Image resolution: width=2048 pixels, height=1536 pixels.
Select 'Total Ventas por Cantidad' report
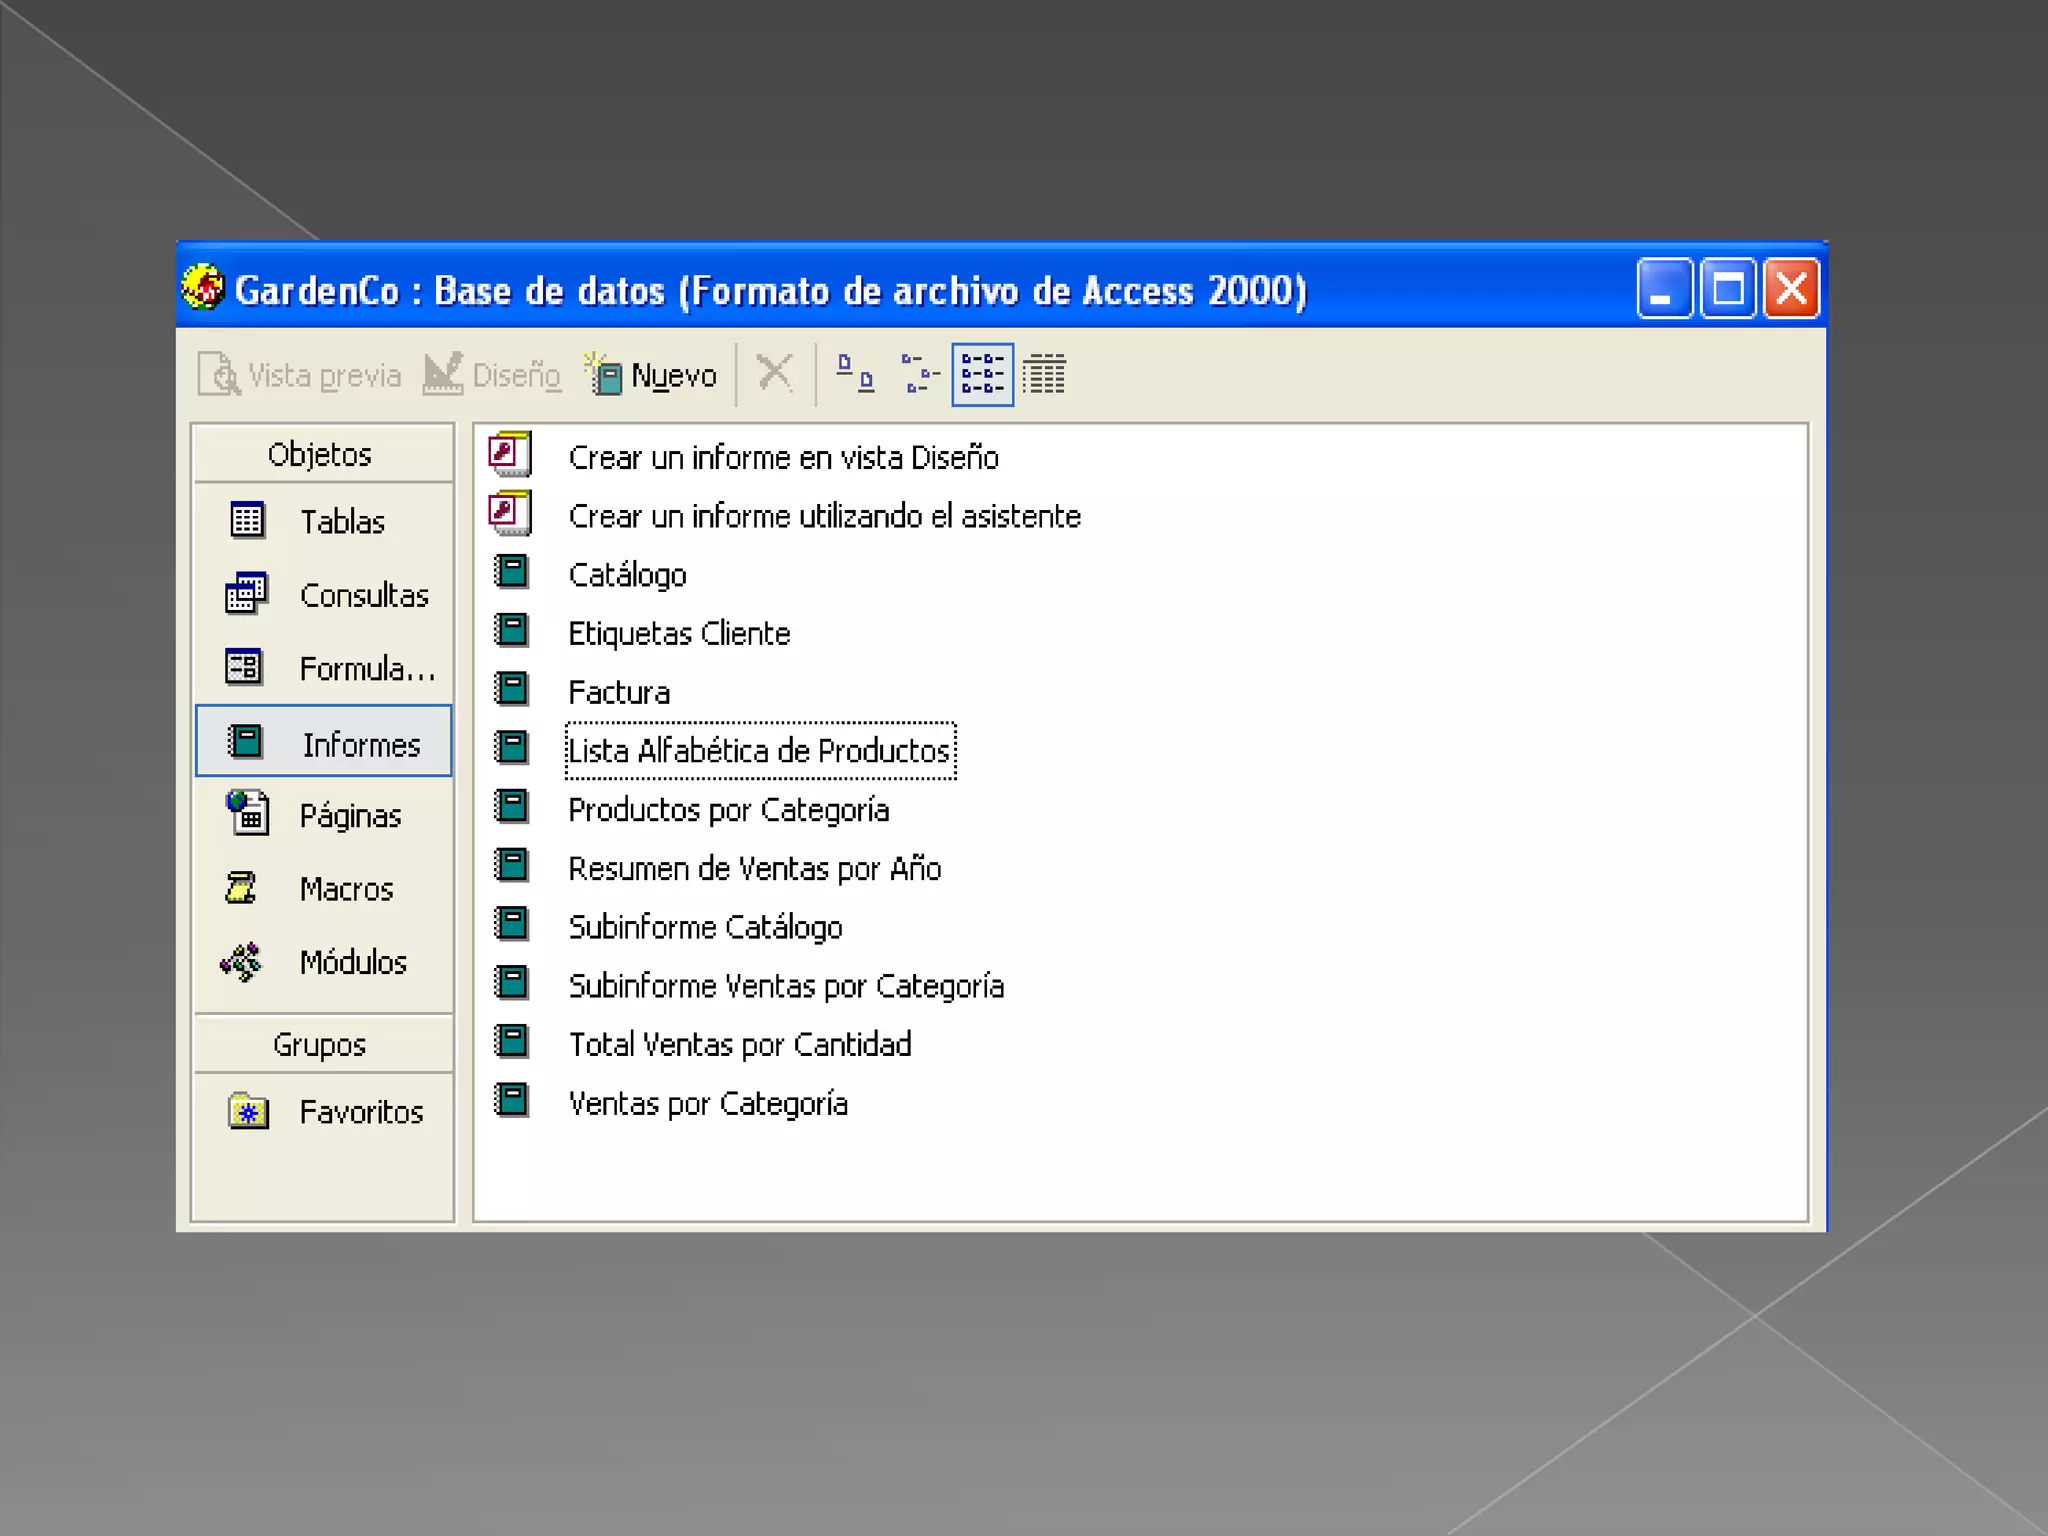coord(740,1044)
